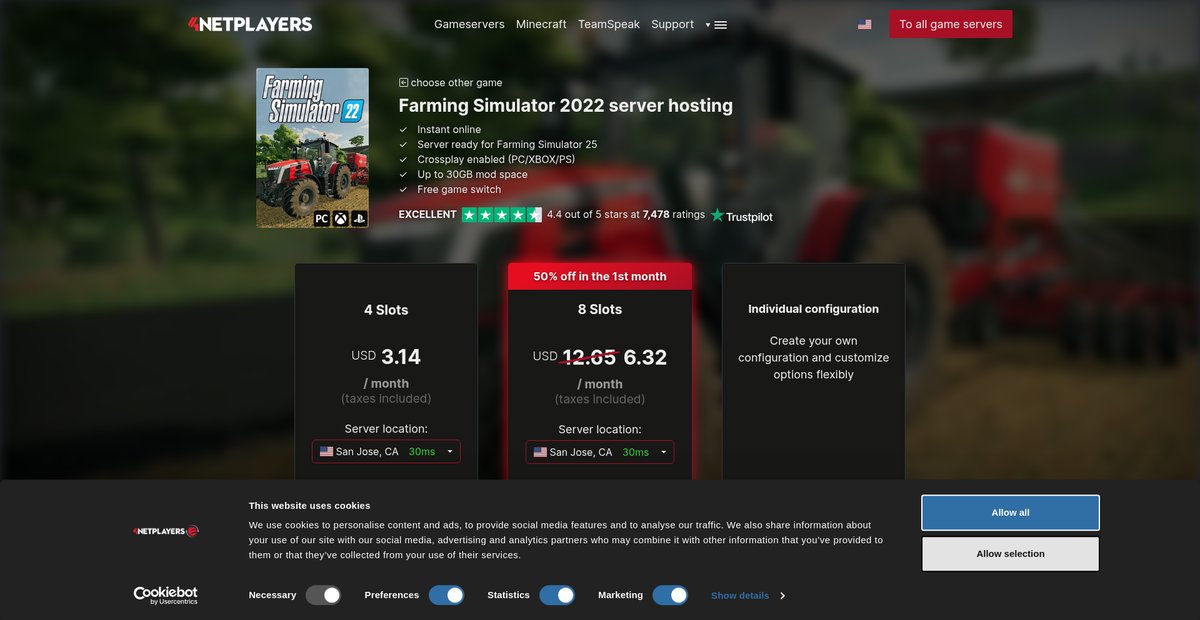Image resolution: width=1200 pixels, height=620 pixels.
Task: Click the Up to 30GB mod space feature
Action: (472, 174)
